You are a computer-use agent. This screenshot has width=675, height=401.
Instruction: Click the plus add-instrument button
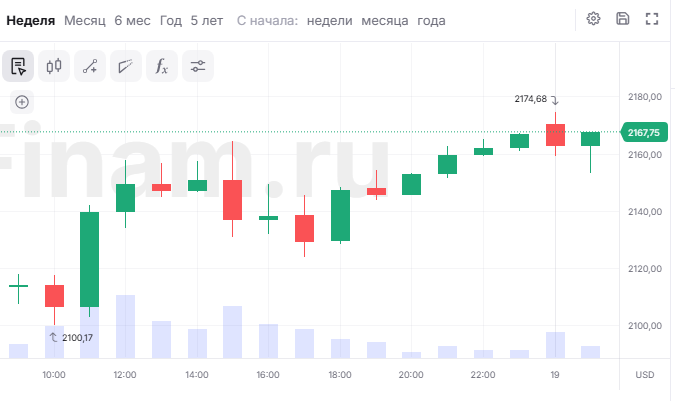coord(22,102)
